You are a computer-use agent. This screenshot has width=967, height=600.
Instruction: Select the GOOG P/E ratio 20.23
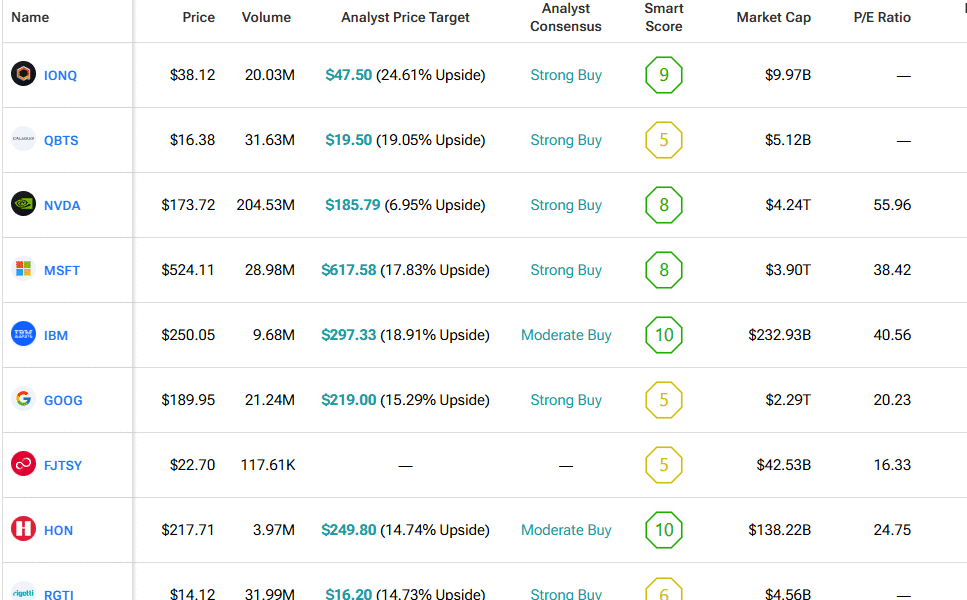pos(892,400)
